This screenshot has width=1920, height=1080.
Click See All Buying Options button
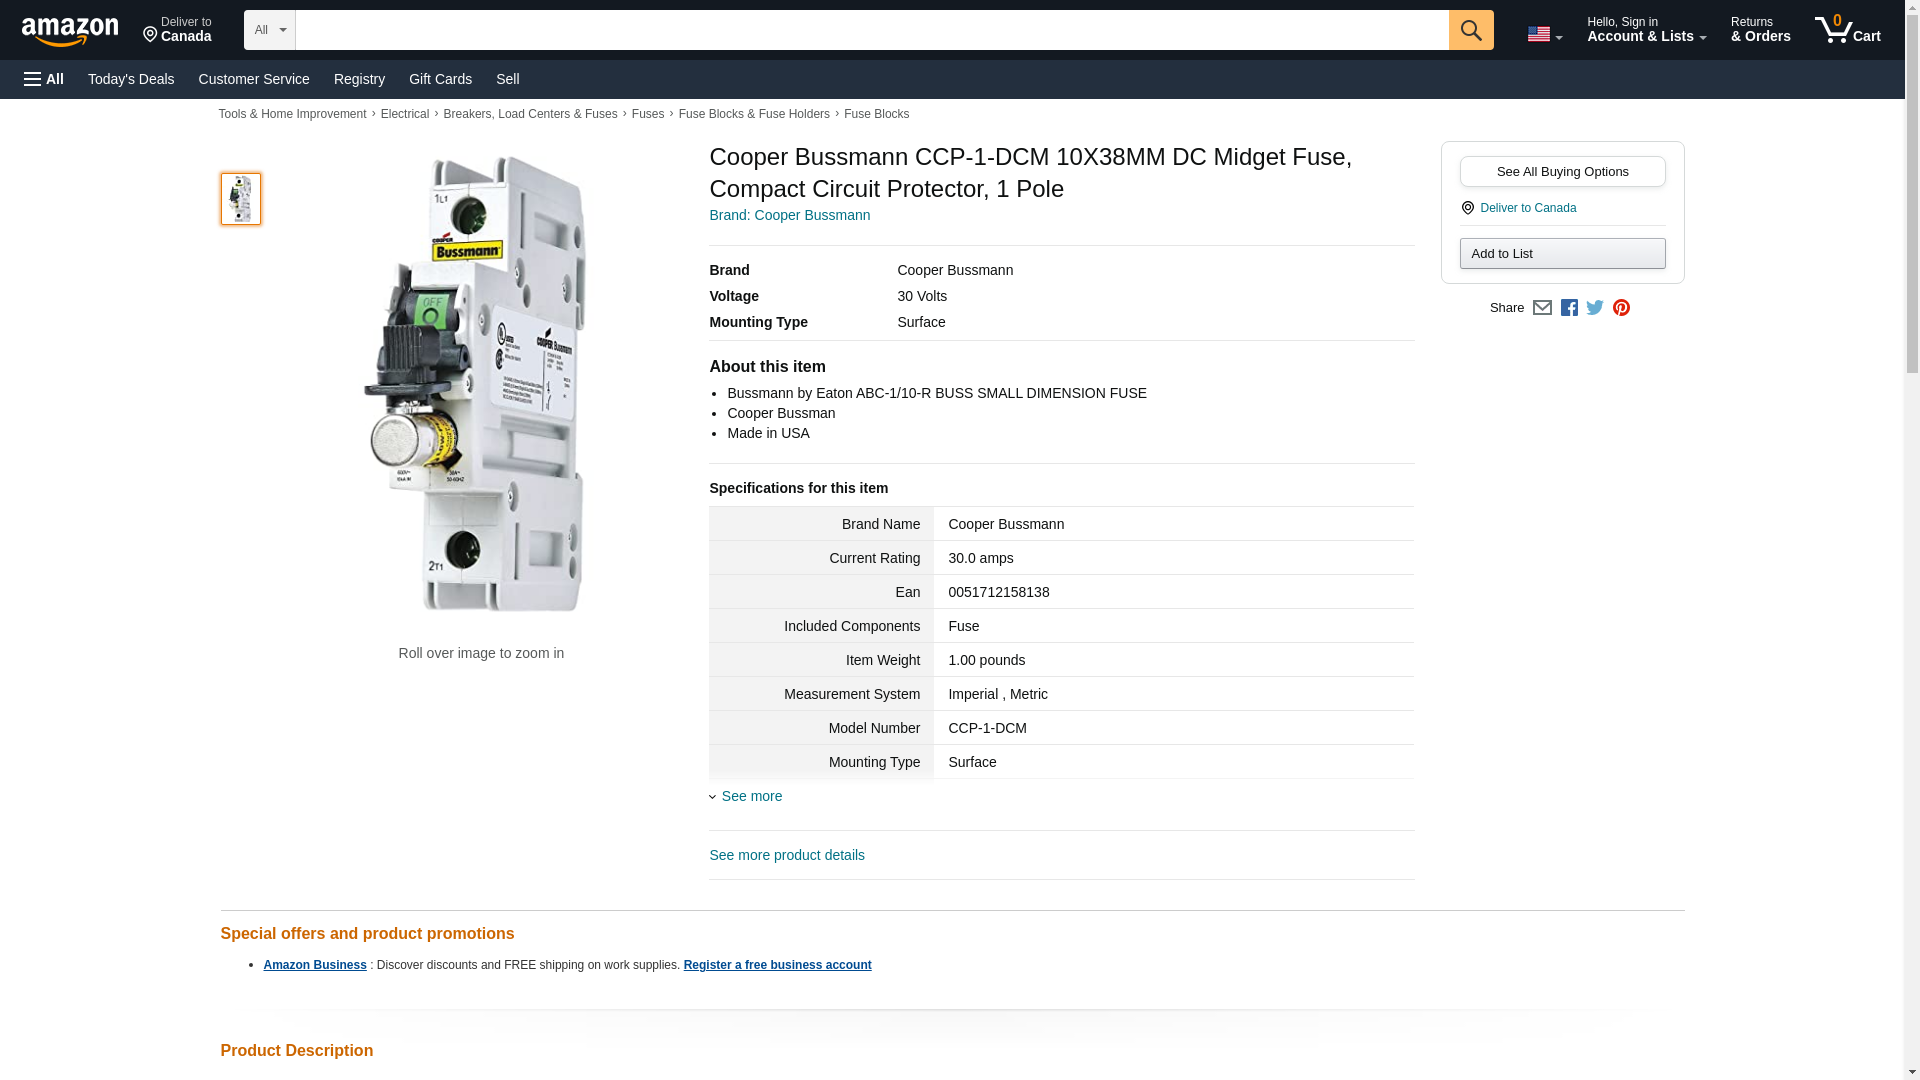(x=1562, y=172)
